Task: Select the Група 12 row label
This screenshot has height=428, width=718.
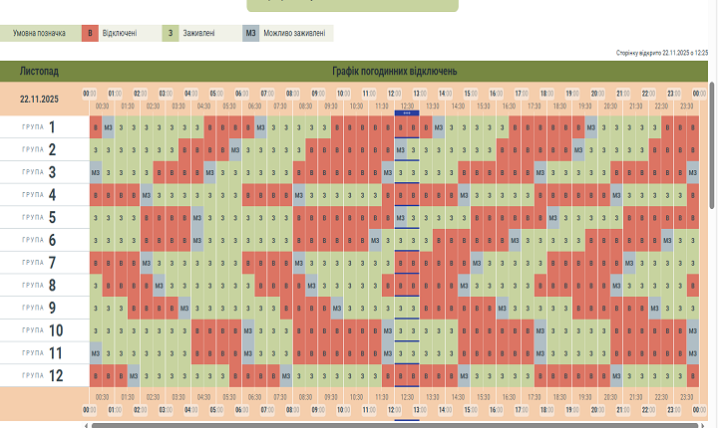Action: tap(39, 375)
